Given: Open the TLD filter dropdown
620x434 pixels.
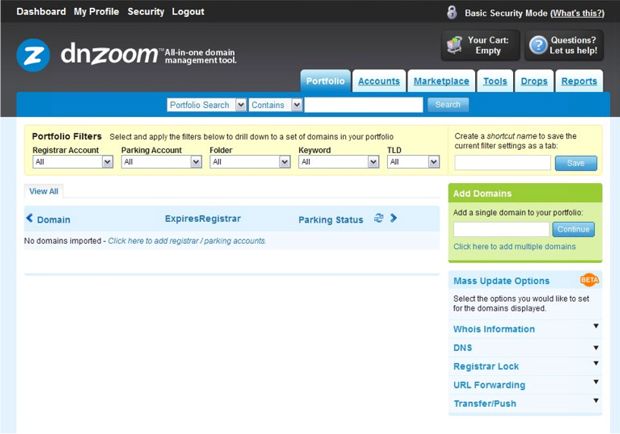Looking at the screenshot, I should (x=413, y=162).
